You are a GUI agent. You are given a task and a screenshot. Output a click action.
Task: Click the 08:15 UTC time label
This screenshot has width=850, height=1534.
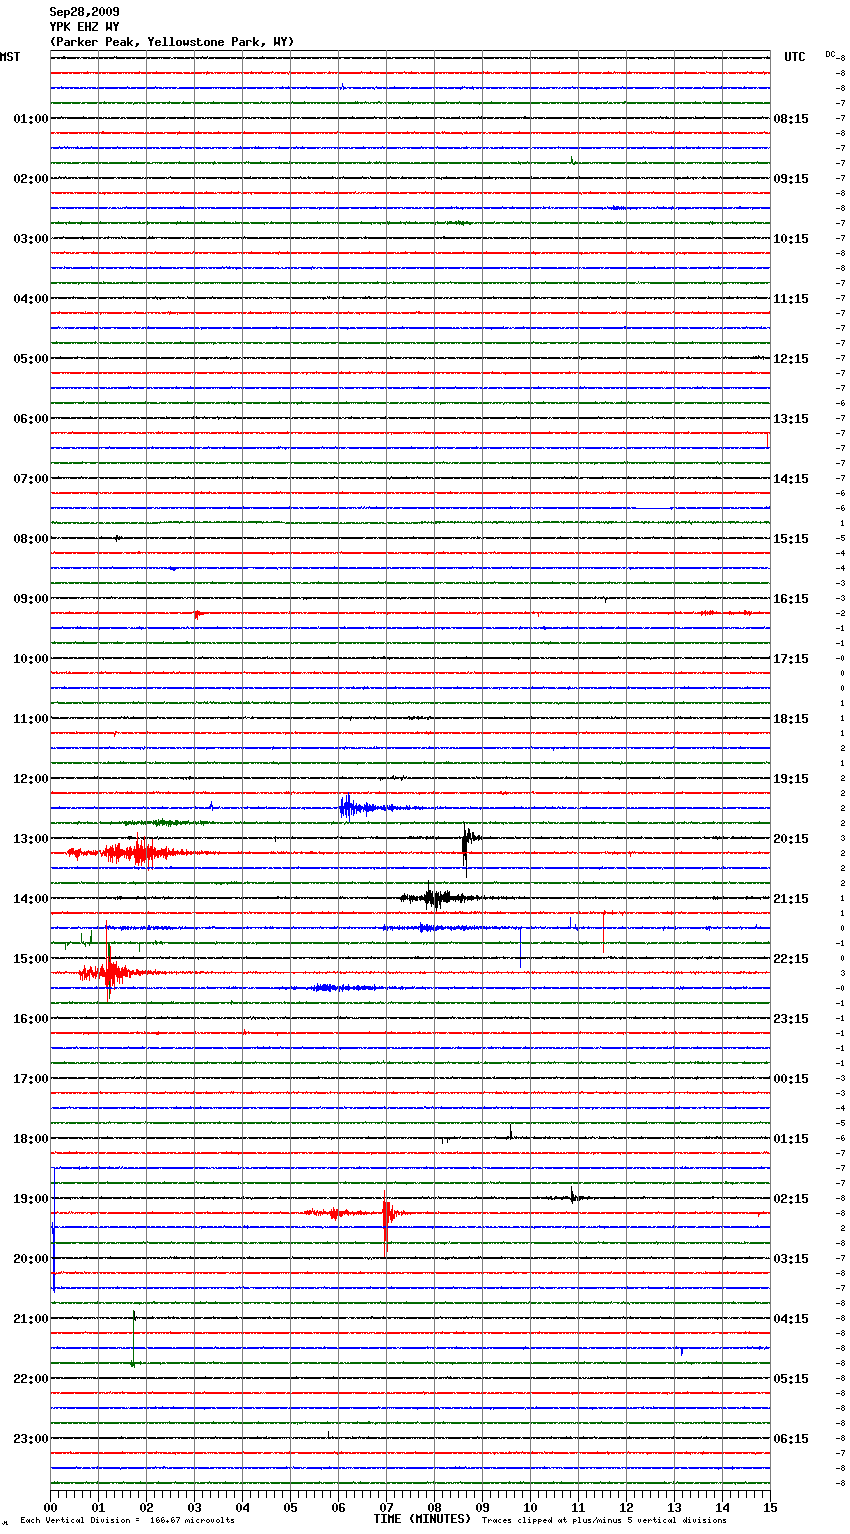[791, 119]
